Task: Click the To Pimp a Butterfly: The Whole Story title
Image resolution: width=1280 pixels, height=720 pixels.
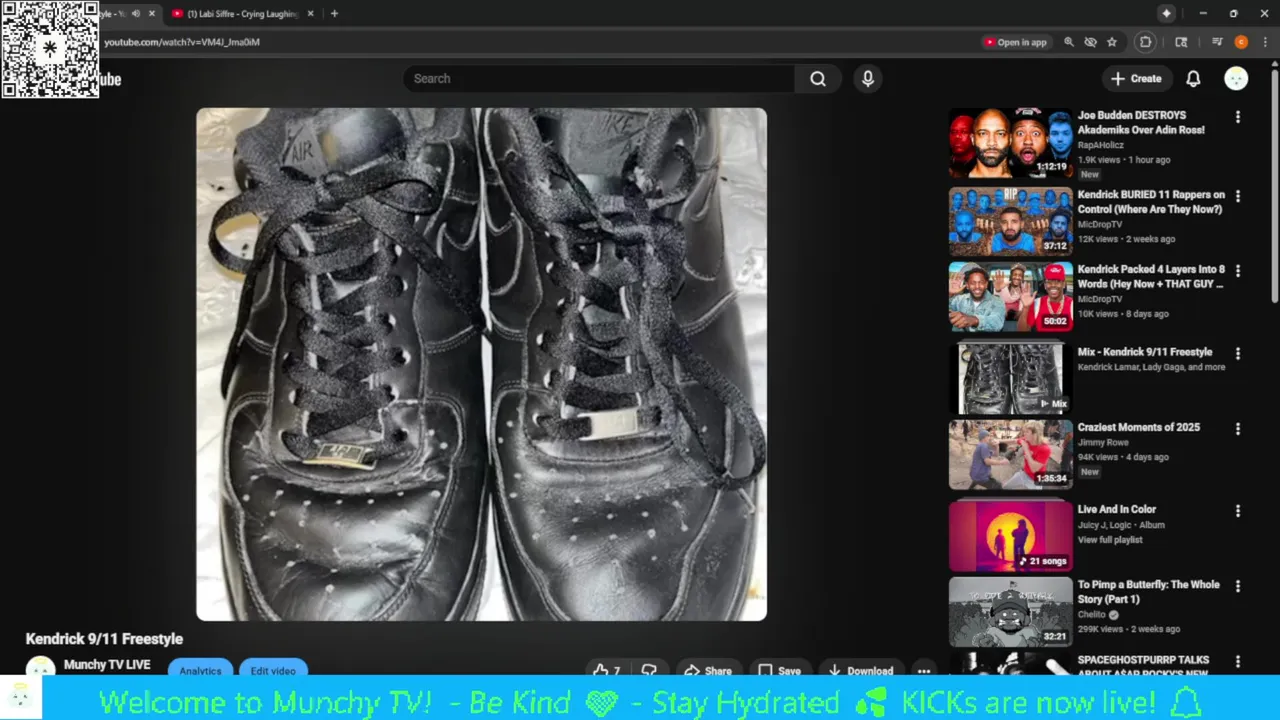Action: [1149, 592]
